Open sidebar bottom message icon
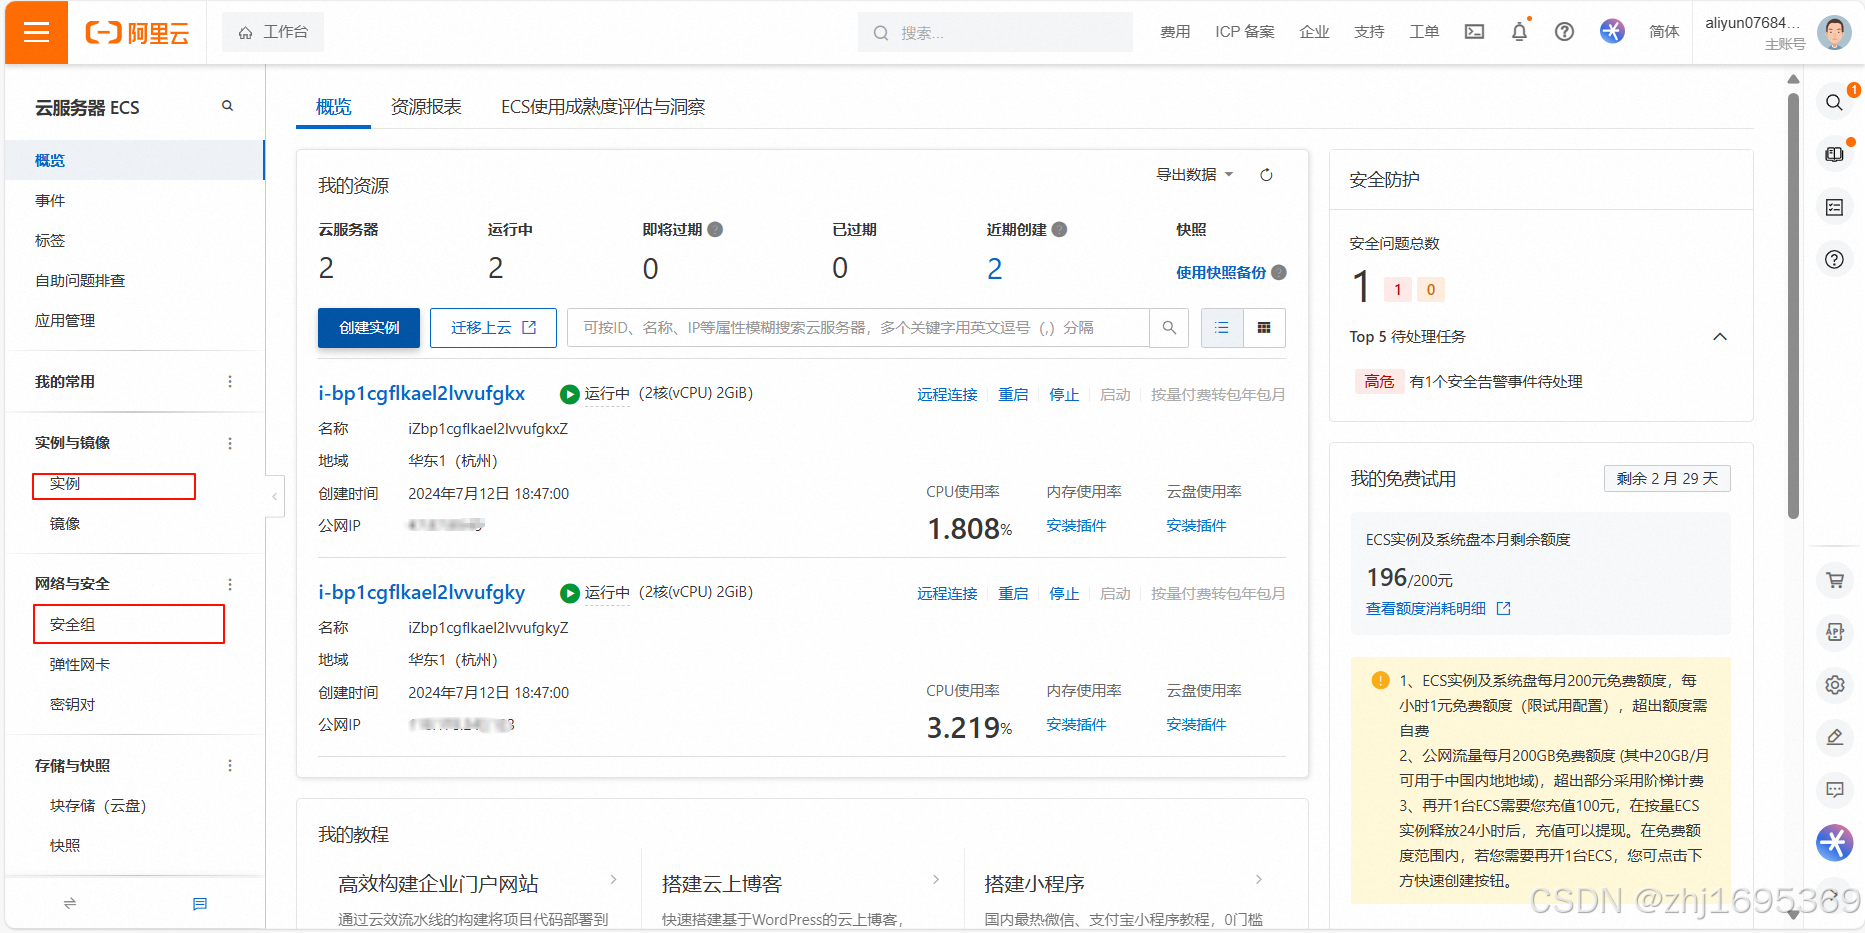Screen dimensions: 1865x933 (200, 903)
